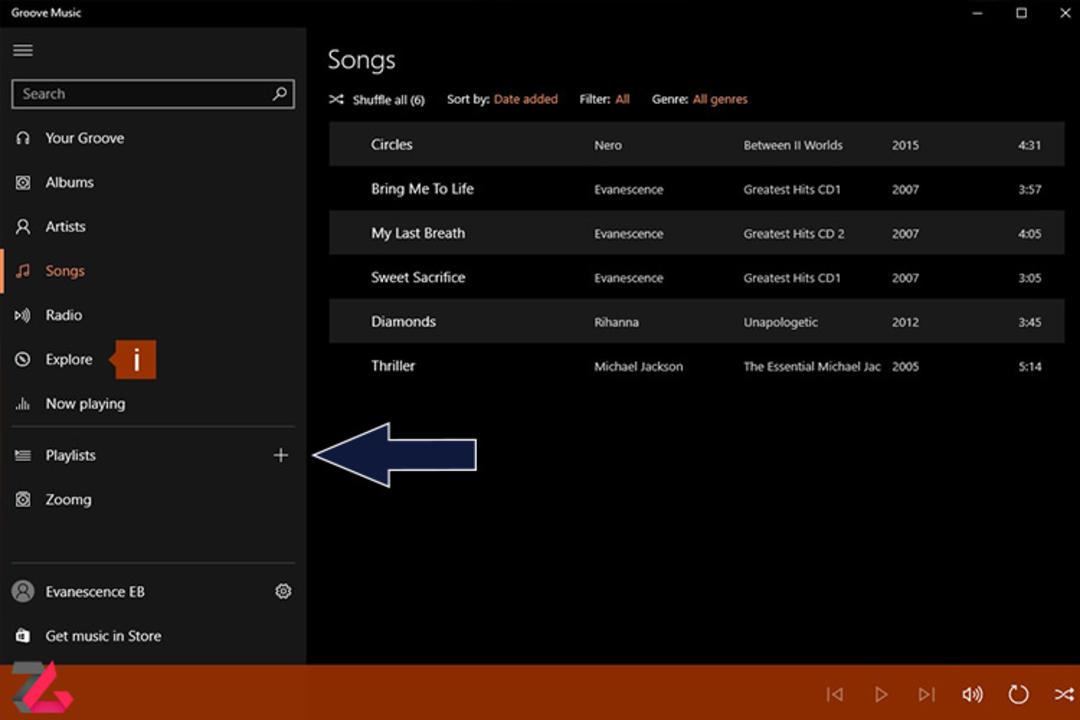Click artist Rihanna
This screenshot has width=1080, height=720.
tap(616, 322)
